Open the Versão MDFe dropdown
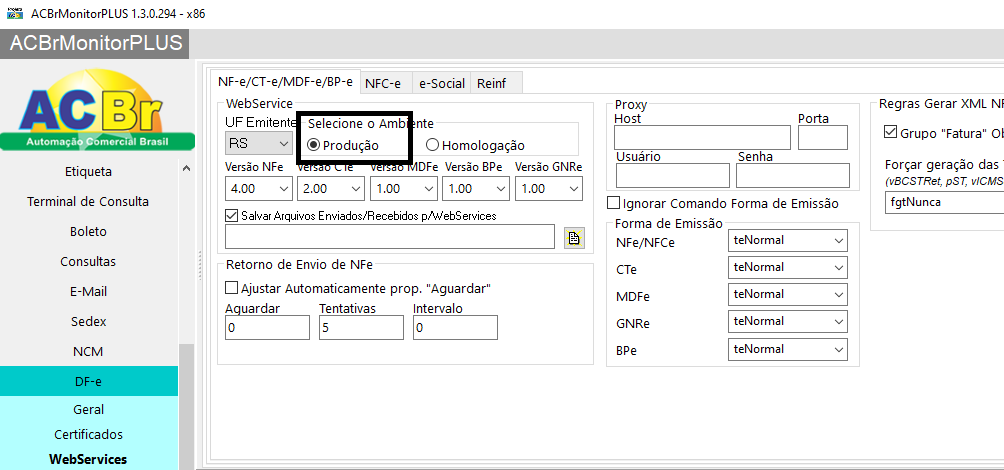1004x470 pixels. click(x=403, y=189)
